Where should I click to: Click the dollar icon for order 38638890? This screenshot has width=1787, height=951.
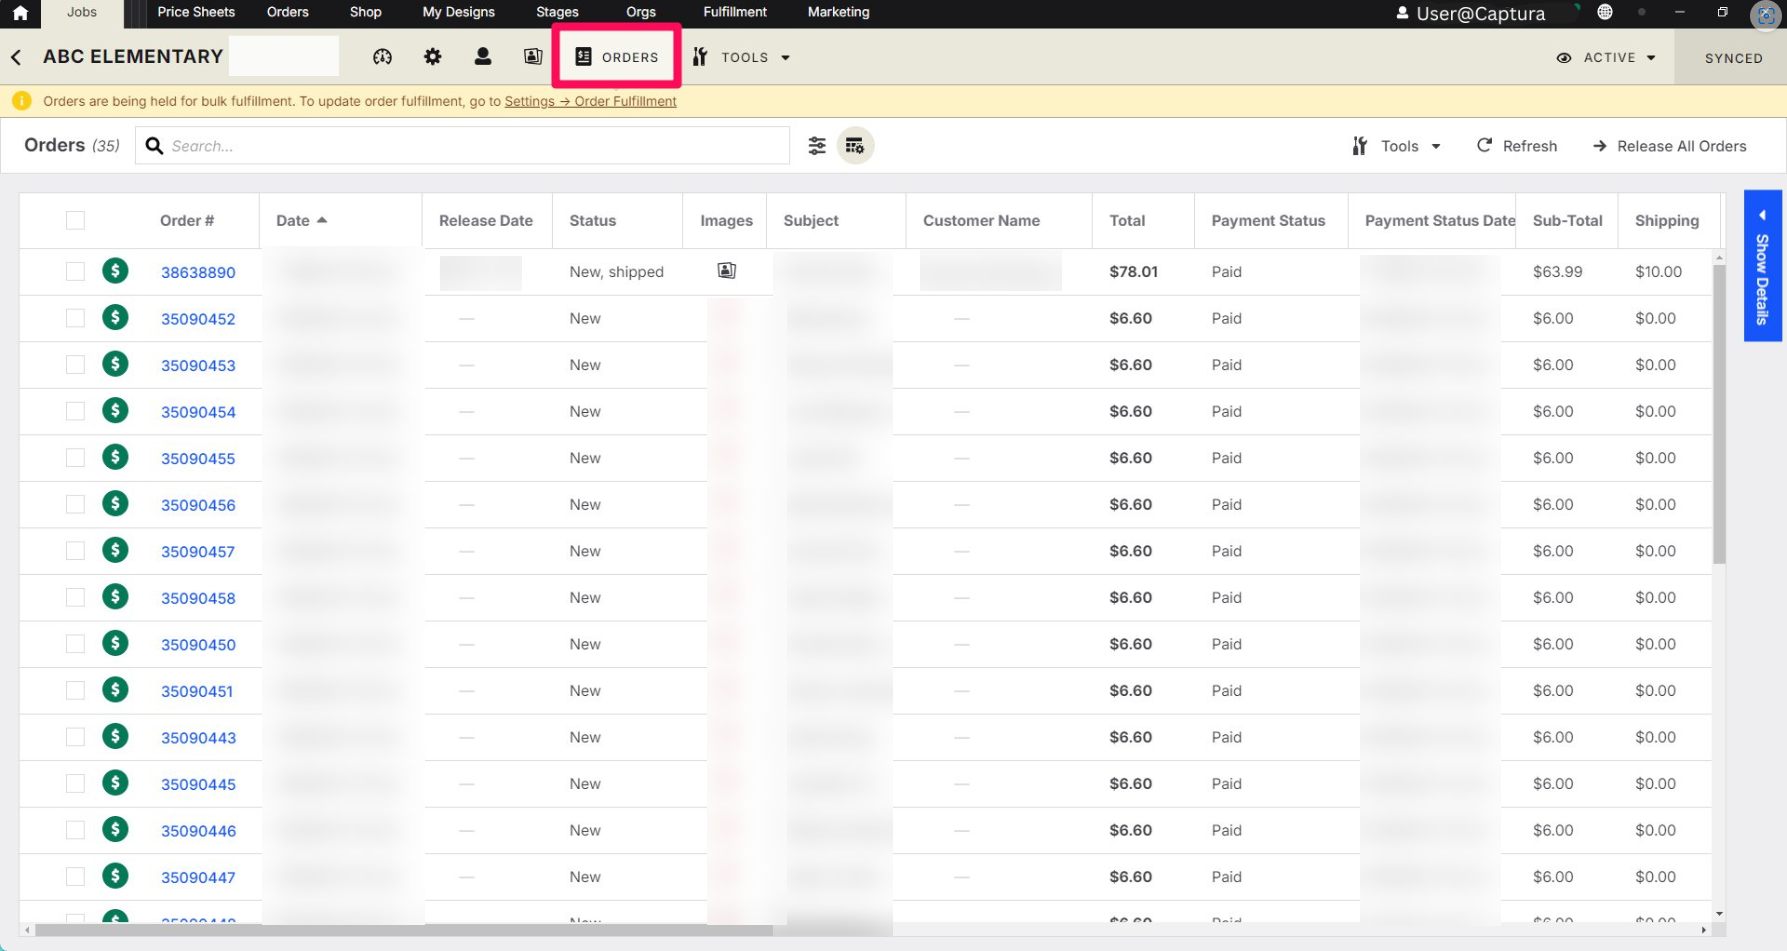pos(115,271)
